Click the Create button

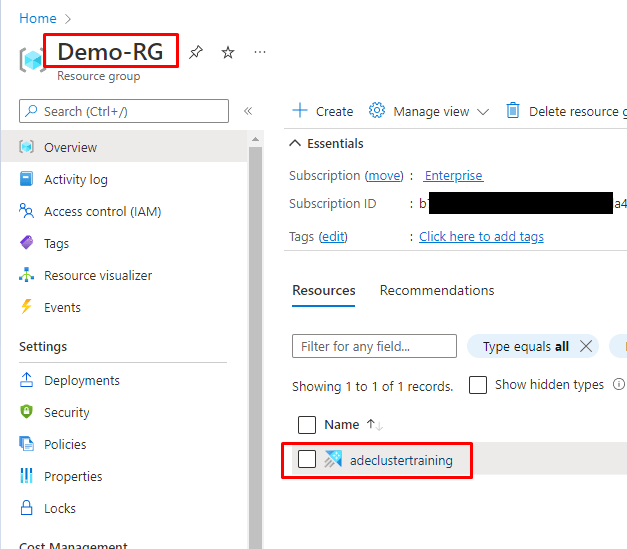coord(323,111)
